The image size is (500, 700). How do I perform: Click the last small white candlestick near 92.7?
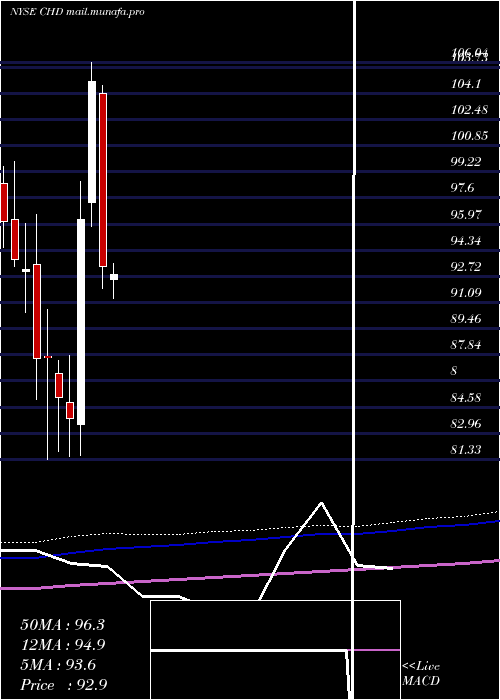pyautogui.click(x=114, y=277)
